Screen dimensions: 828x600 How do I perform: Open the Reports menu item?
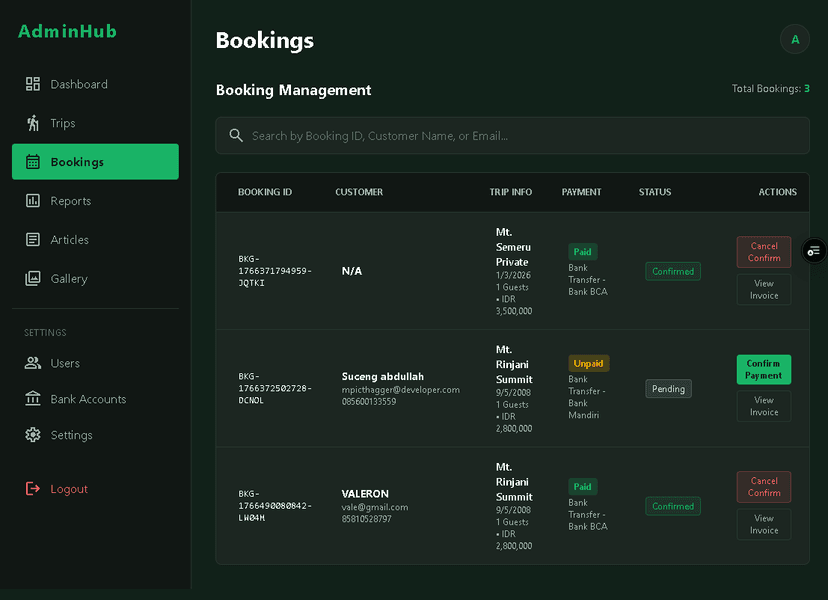click(71, 201)
